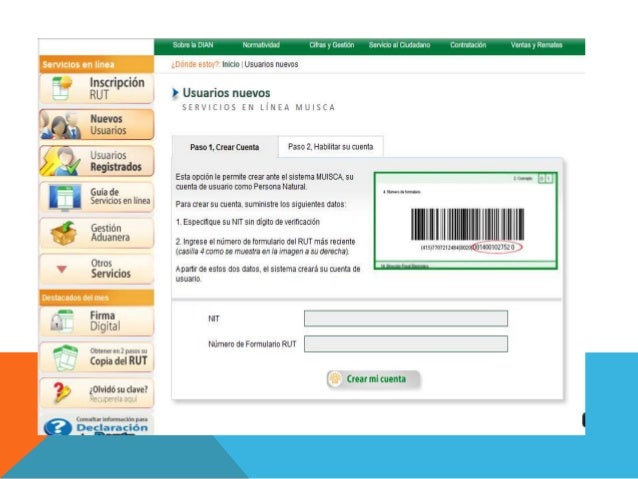Screen dimensions: 638x479
Task: Select the Paso 1, Crear Cuenta tab
Action: point(225,147)
